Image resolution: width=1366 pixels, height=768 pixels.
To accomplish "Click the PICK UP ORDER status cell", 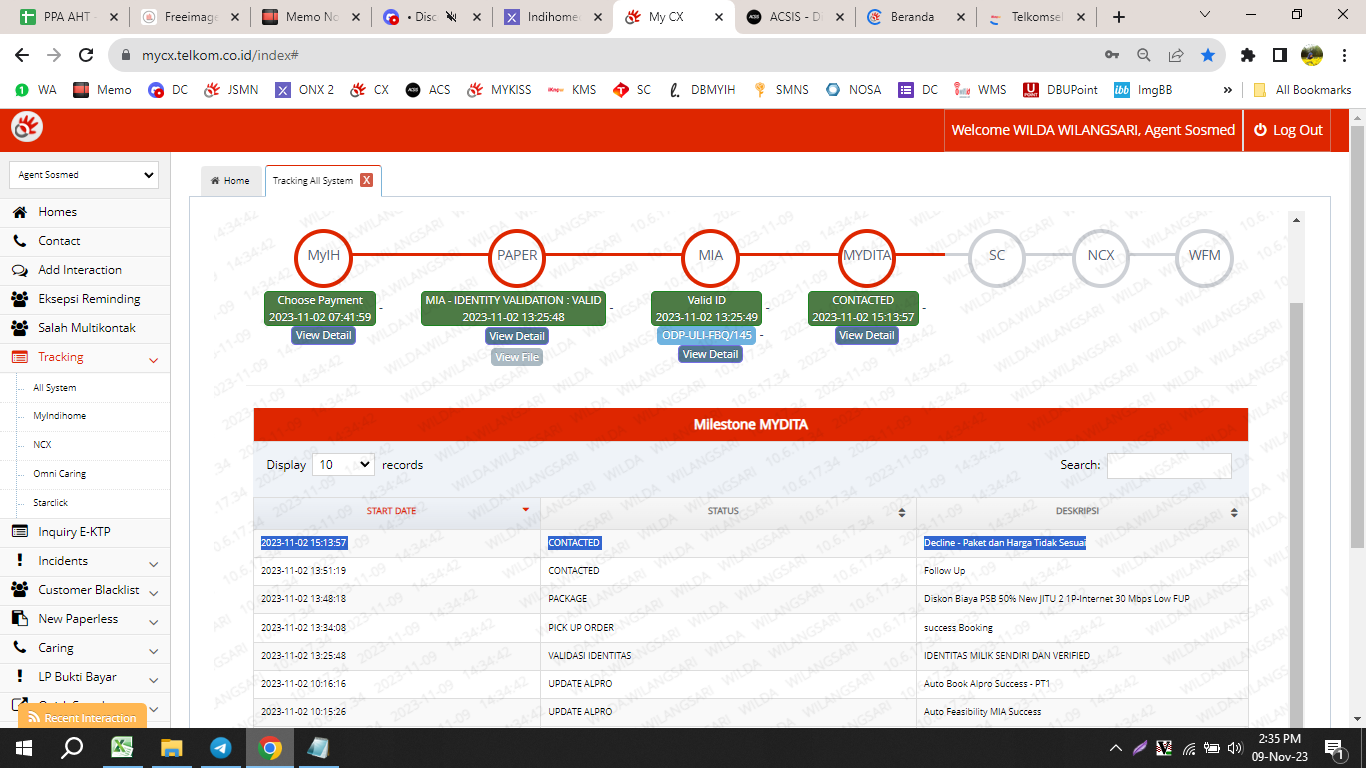I will [x=728, y=628].
